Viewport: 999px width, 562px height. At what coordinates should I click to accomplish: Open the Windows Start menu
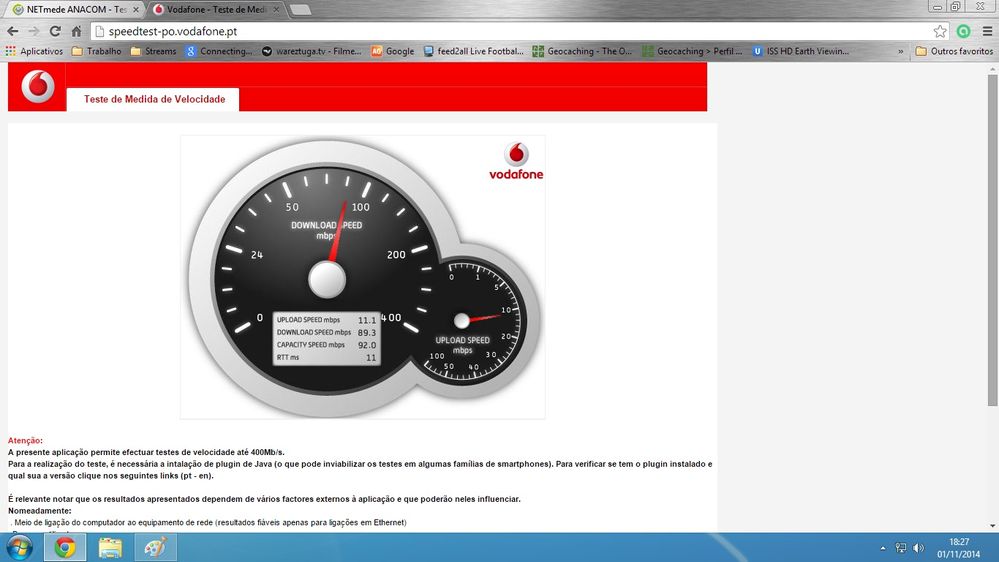tap(19, 547)
